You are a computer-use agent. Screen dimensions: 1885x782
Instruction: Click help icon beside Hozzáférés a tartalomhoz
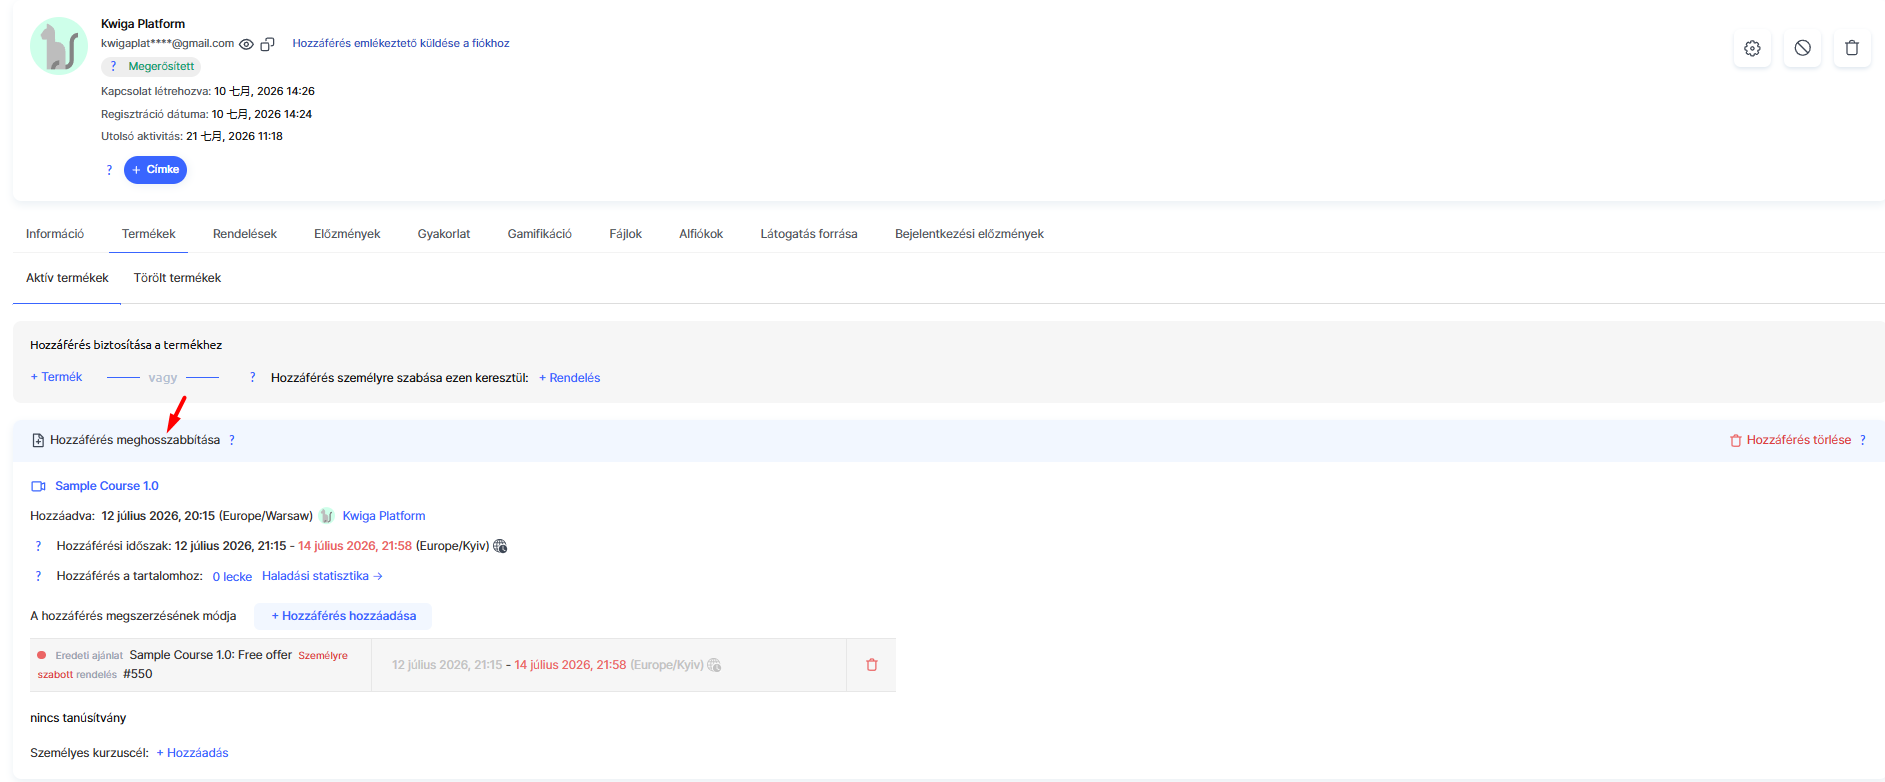coord(39,576)
